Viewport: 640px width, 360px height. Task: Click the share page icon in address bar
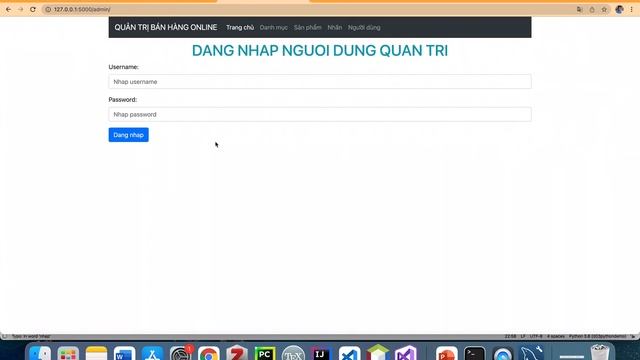(592, 9)
